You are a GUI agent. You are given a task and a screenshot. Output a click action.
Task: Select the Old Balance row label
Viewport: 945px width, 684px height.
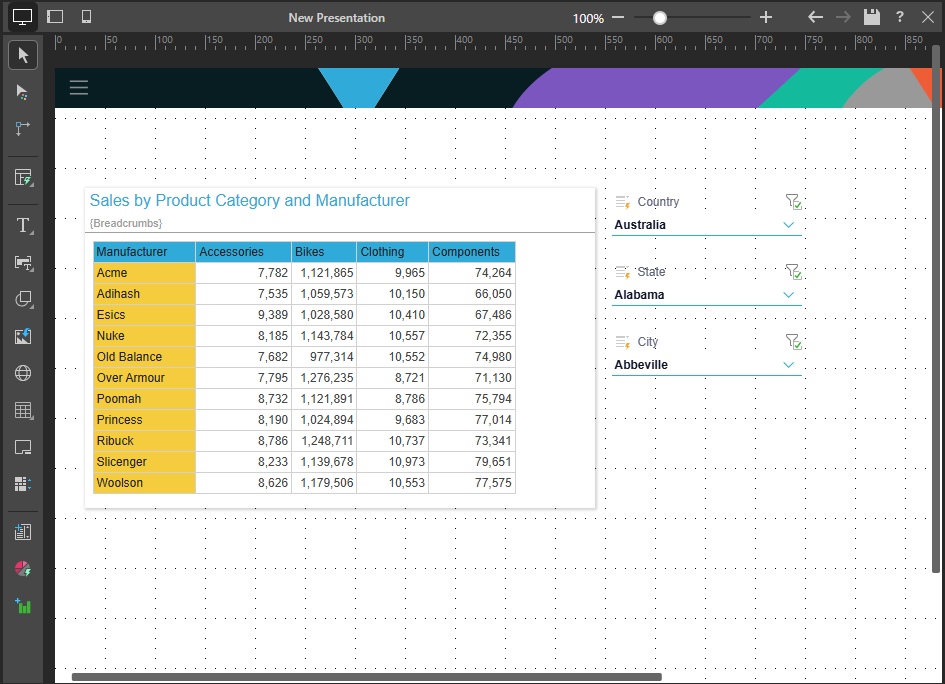tap(145, 357)
